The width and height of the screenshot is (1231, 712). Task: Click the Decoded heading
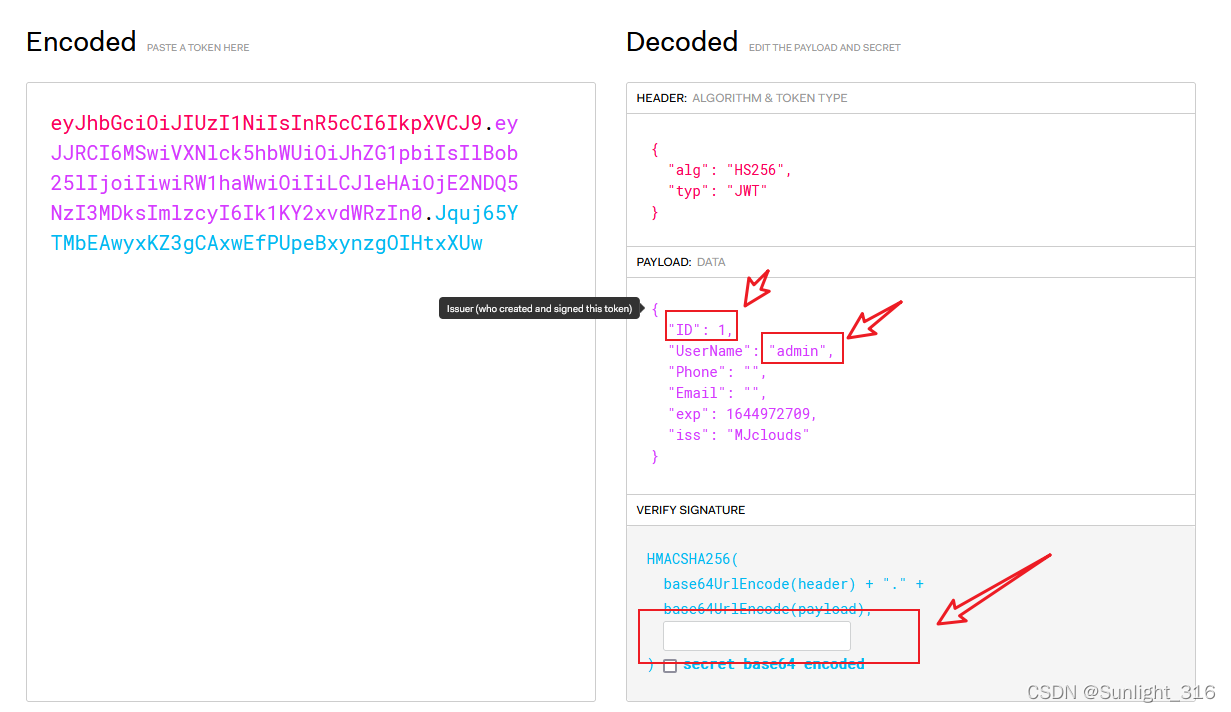682,42
